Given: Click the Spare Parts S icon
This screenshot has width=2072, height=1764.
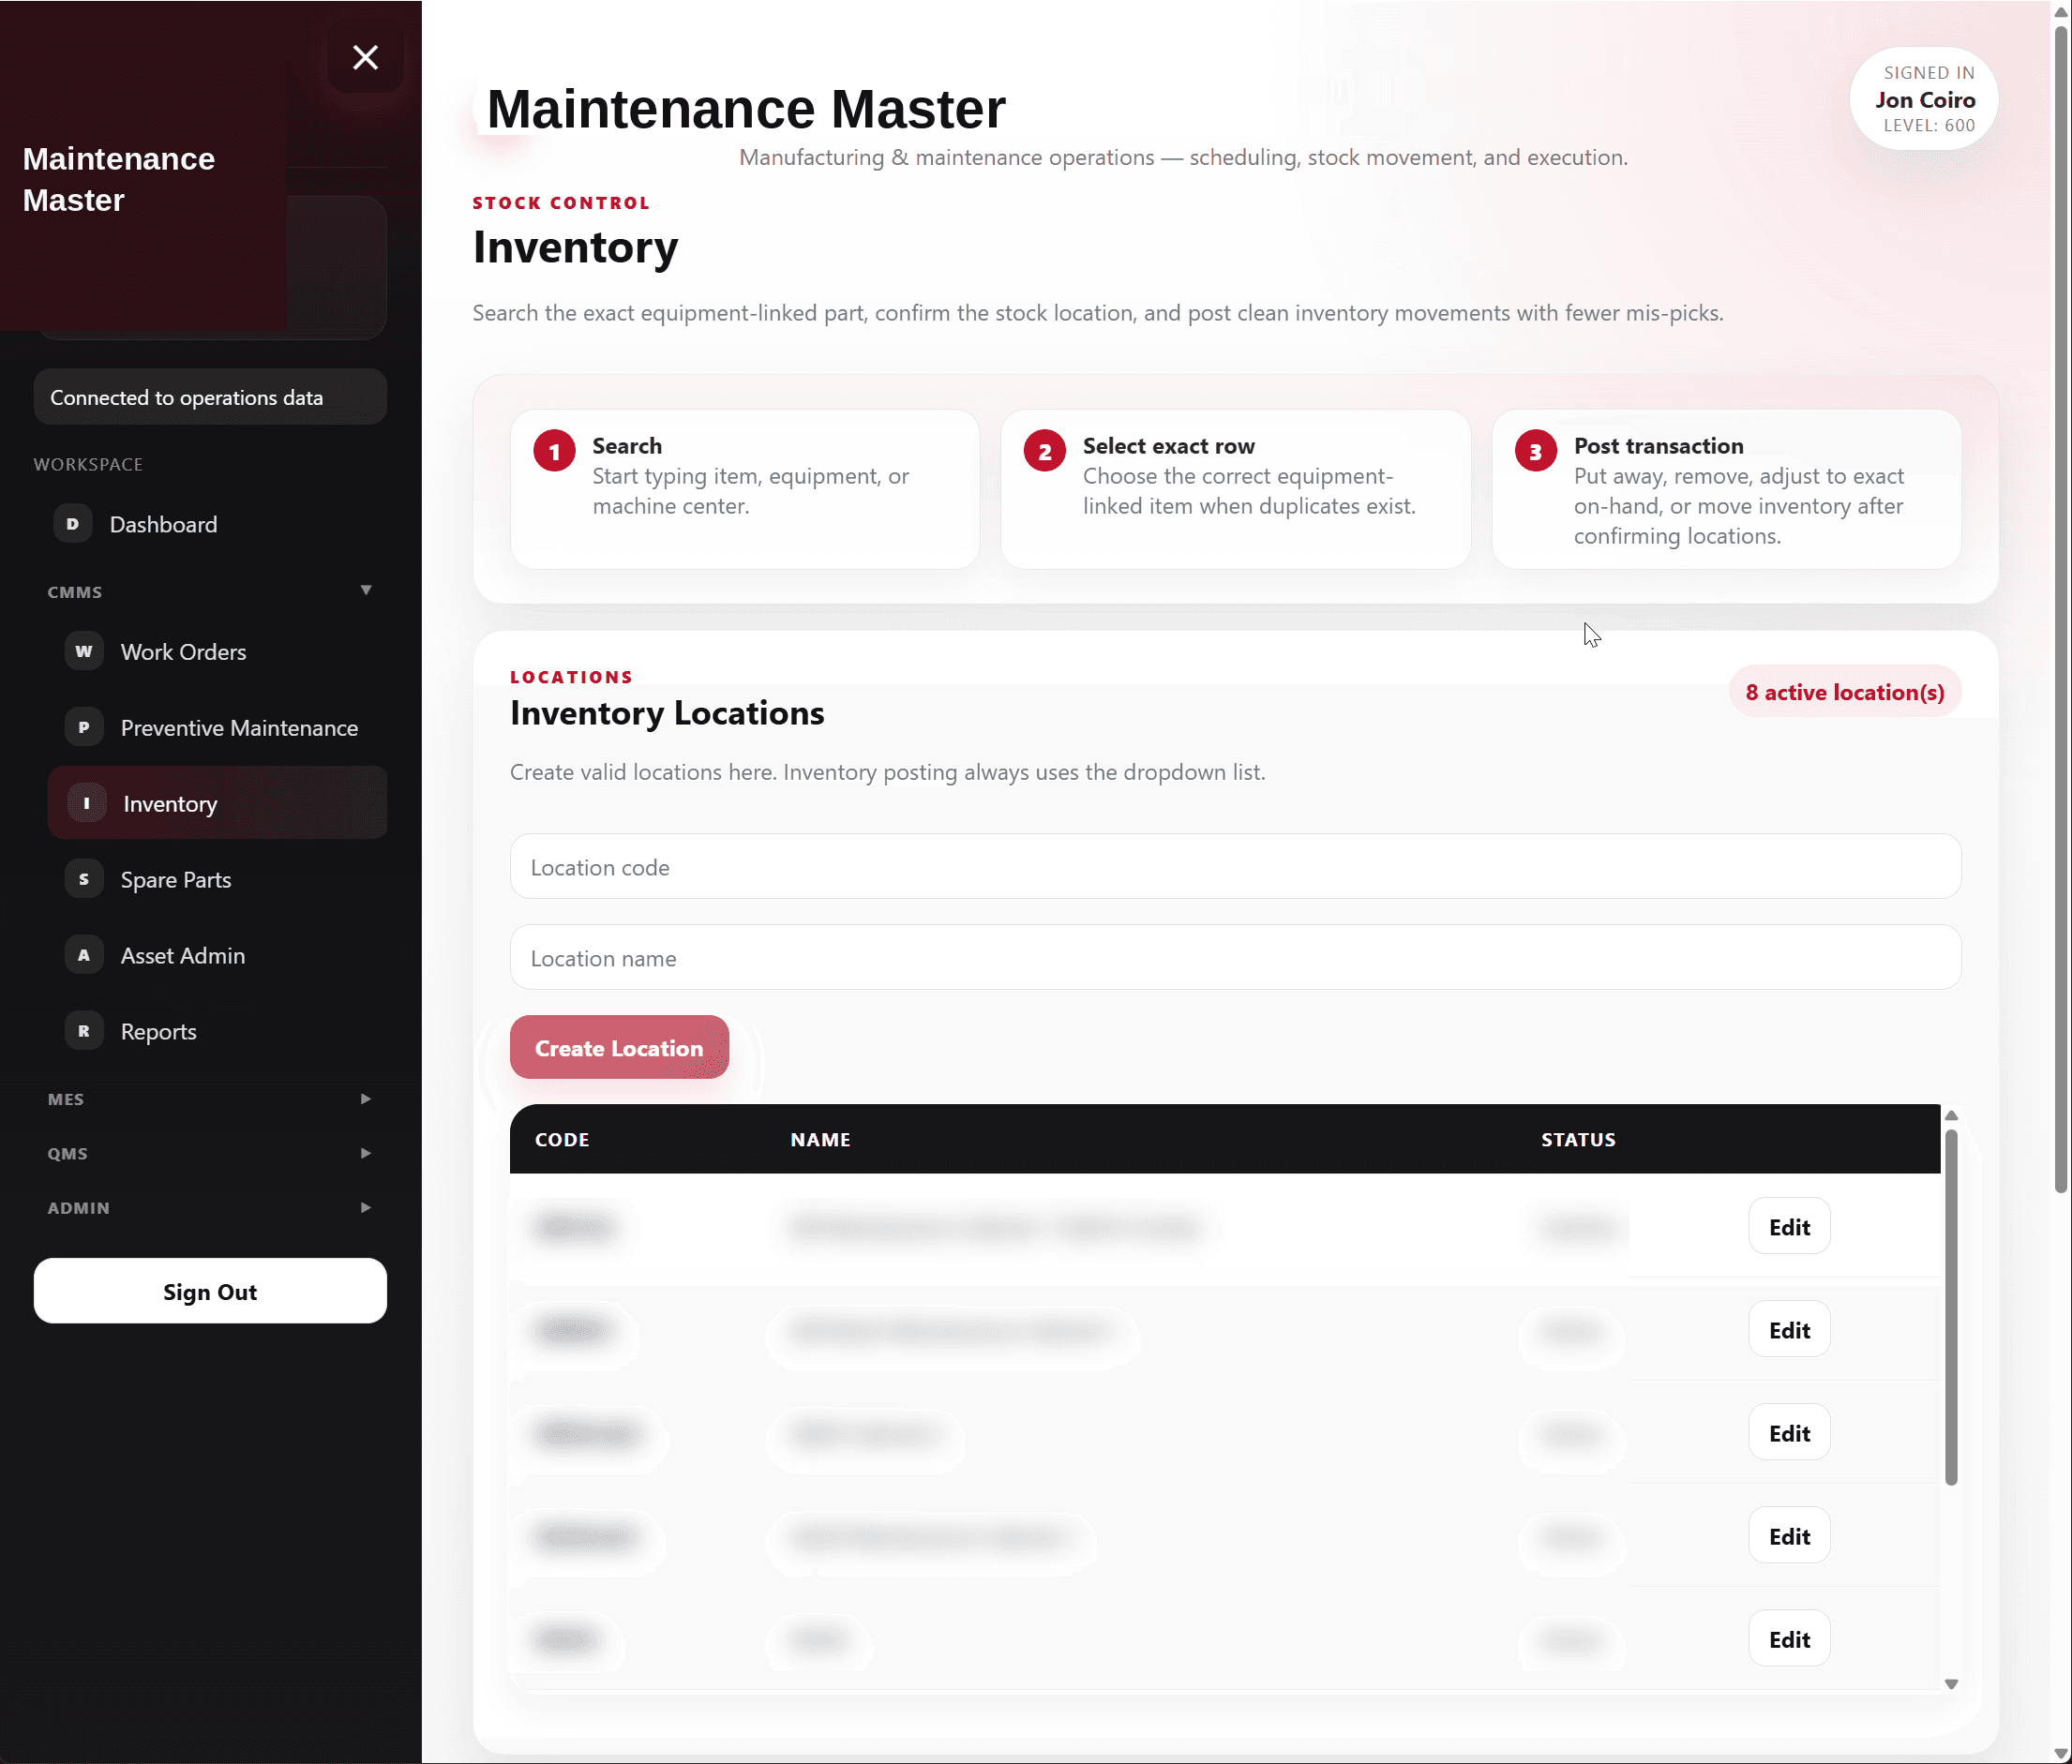Looking at the screenshot, I should pyautogui.click(x=84, y=879).
